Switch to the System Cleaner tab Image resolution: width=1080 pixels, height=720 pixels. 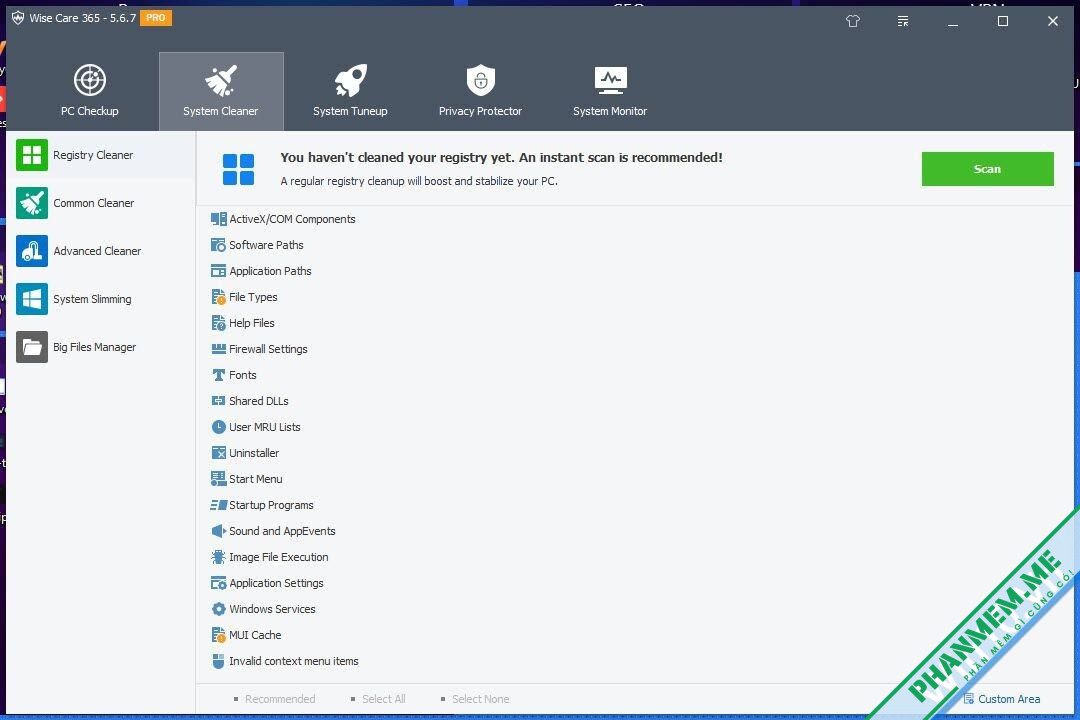coord(221,91)
